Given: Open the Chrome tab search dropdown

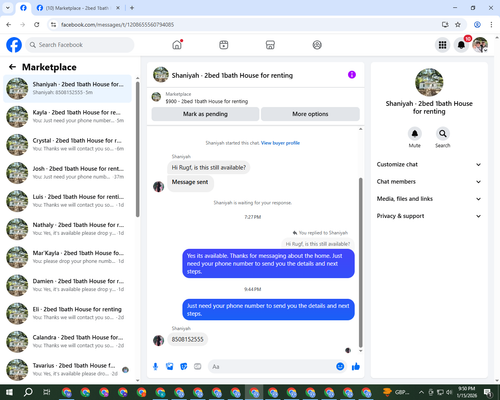Looking at the screenshot, I should pyautogui.click(x=8, y=8).
